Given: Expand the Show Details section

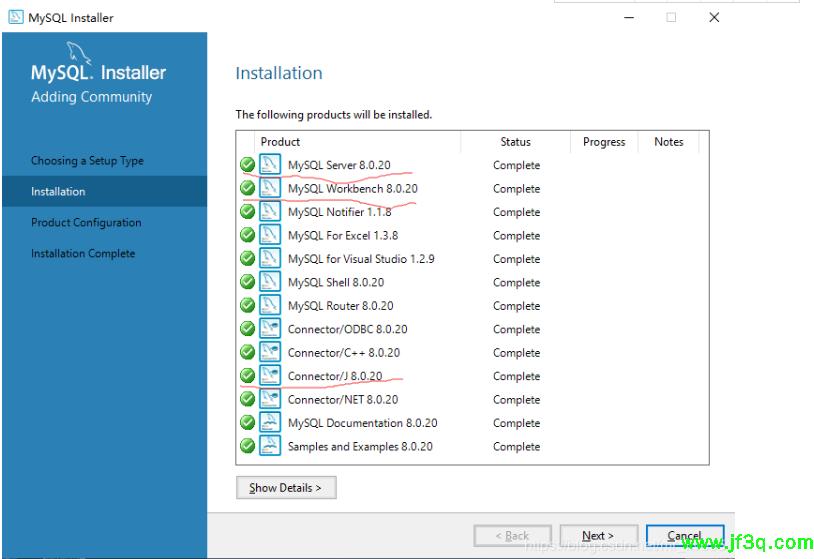Looking at the screenshot, I should [x=286, y=488].
